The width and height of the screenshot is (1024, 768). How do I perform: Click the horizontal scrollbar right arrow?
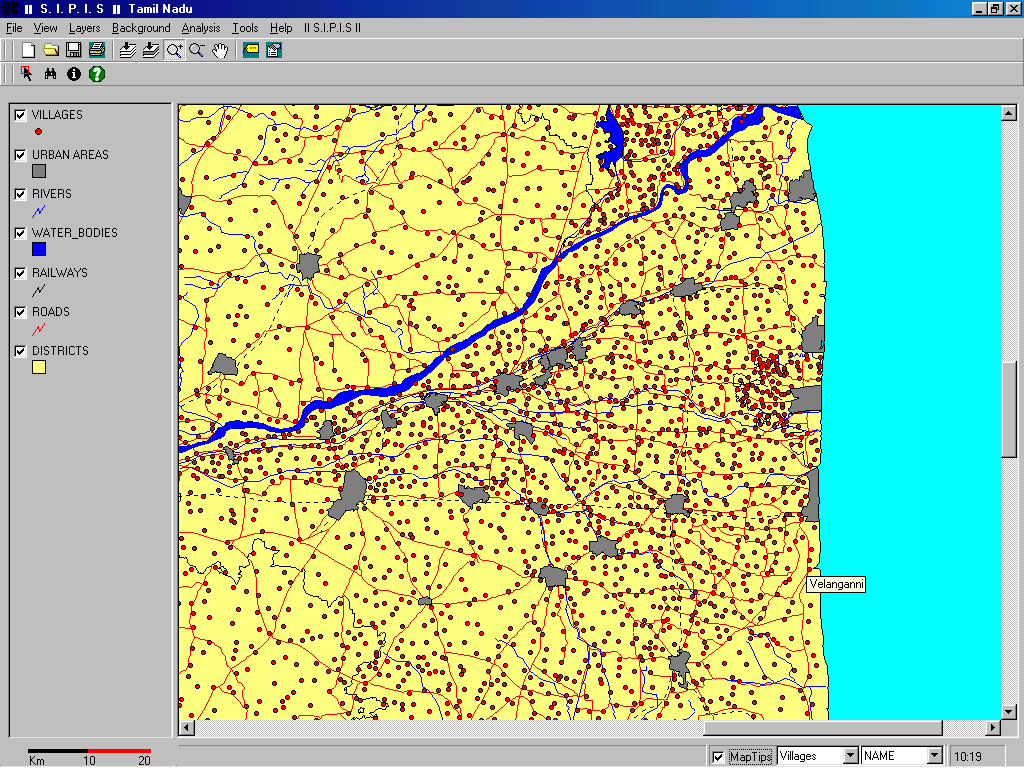click(993, 728)
